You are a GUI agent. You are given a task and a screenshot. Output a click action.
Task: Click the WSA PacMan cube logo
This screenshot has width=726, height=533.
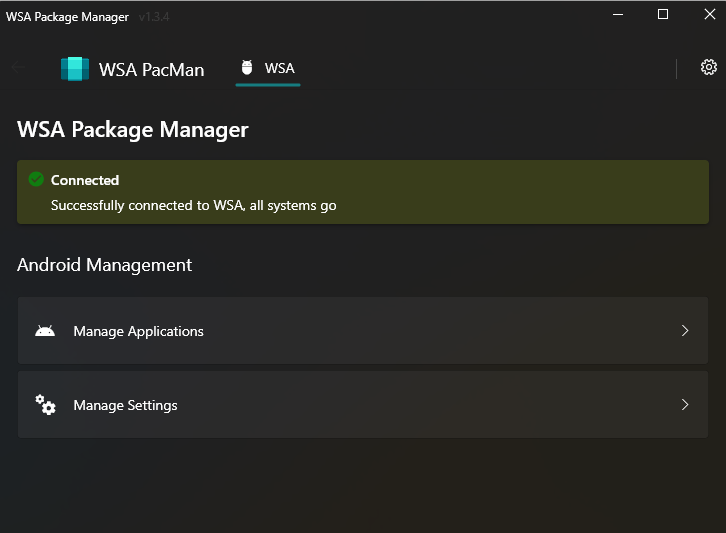click(x=75, y=69)
